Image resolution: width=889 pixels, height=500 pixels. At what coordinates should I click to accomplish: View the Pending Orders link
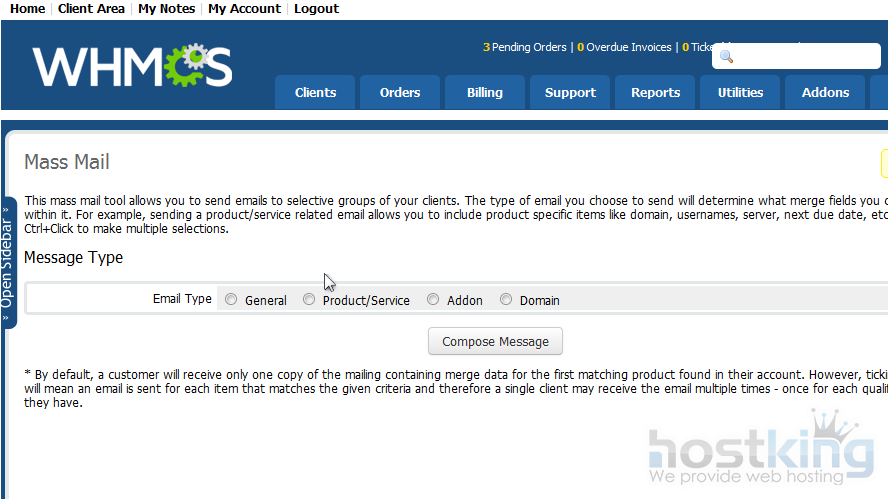point(529,47)
